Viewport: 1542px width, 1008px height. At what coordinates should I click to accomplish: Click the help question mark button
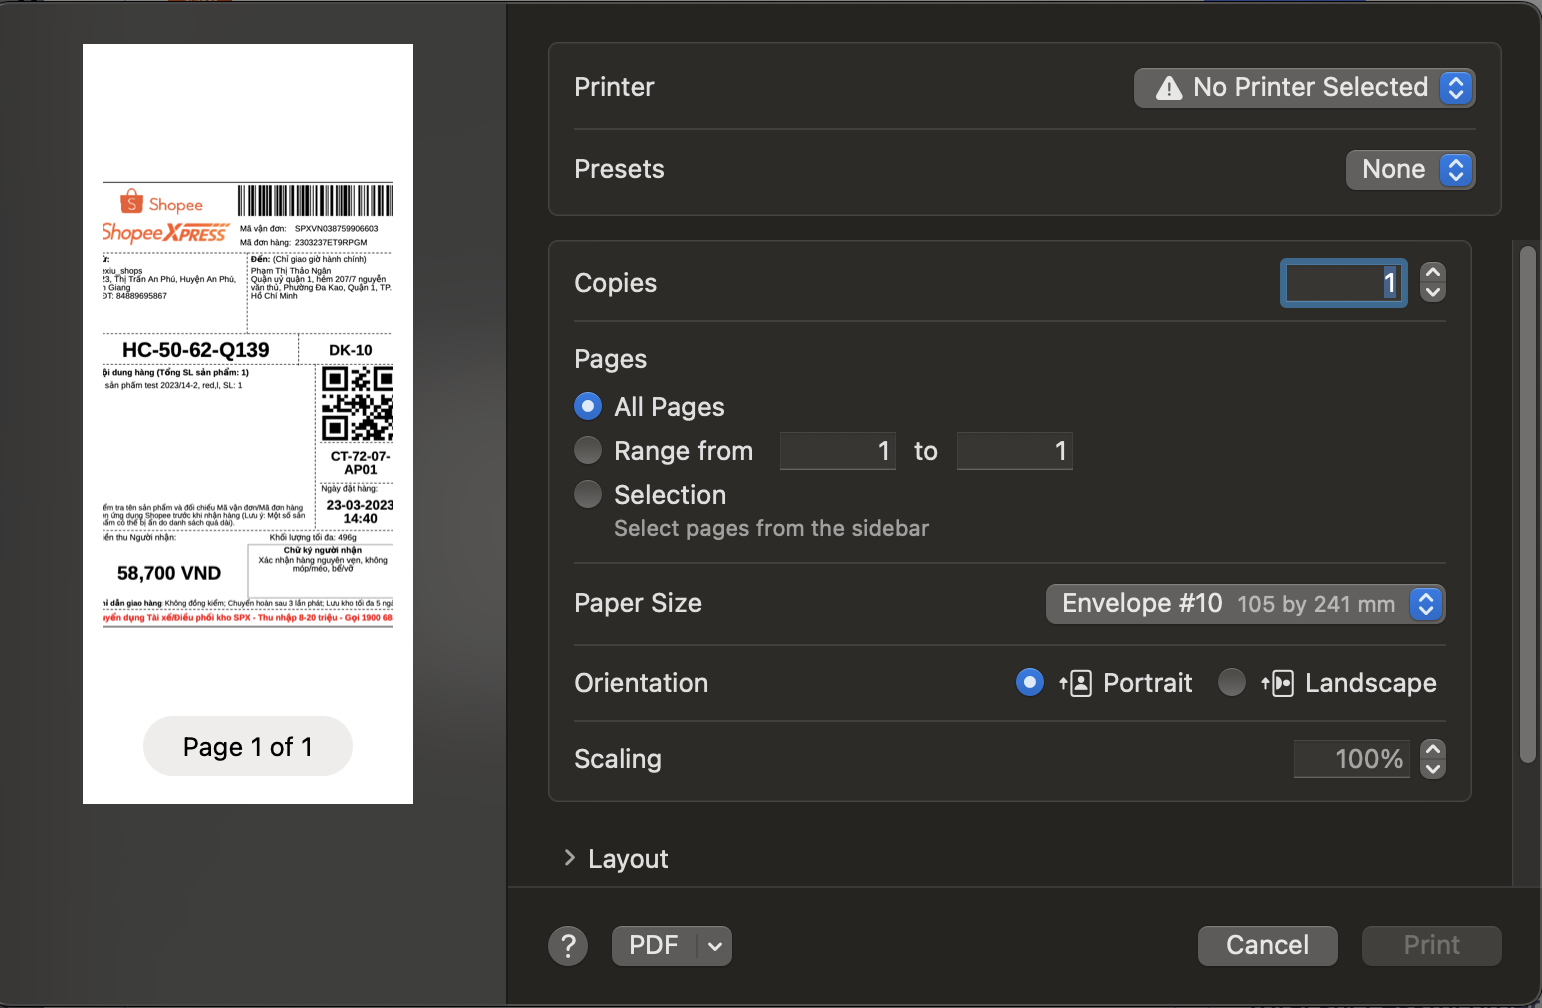(x=568, y=946)
